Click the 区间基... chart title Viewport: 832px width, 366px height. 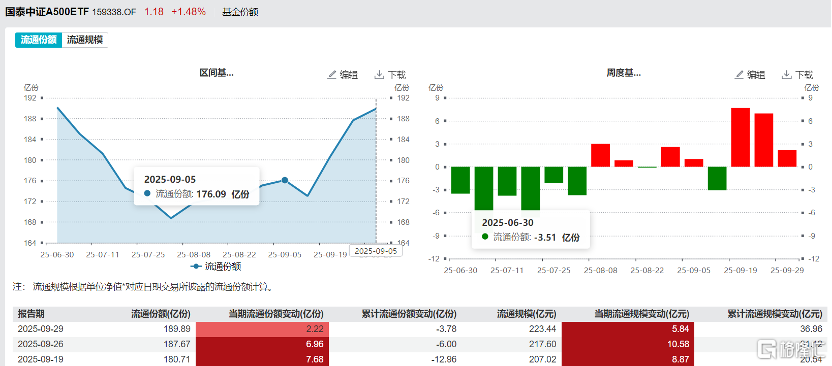[x=216, y=73]
